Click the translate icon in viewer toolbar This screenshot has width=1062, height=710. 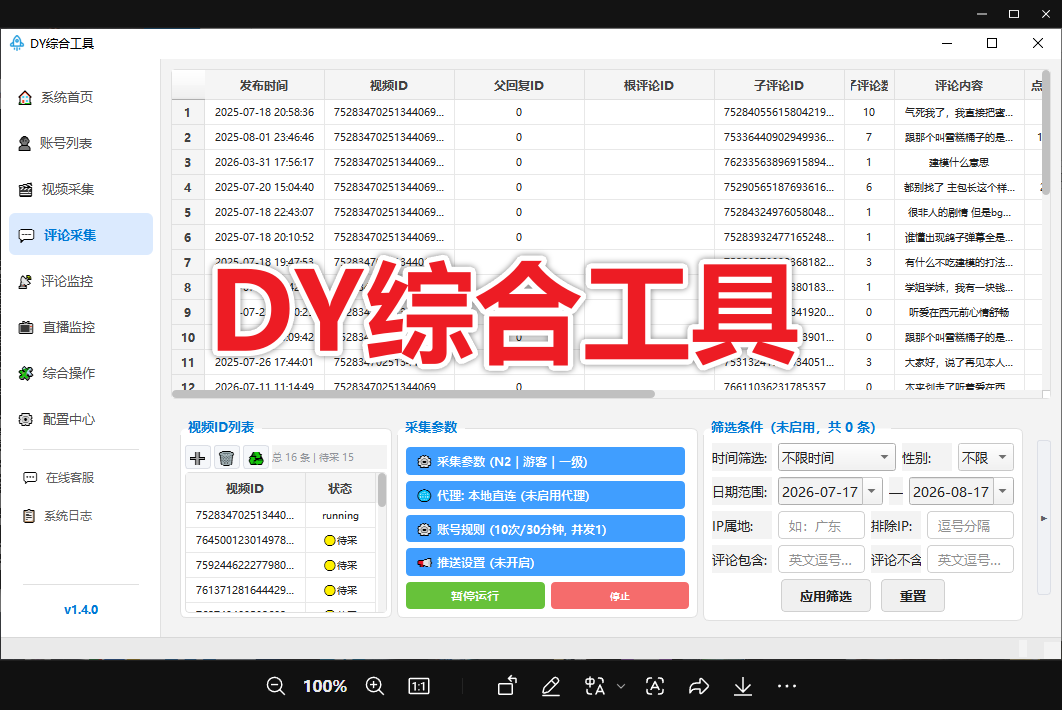(x=595, y=686)
